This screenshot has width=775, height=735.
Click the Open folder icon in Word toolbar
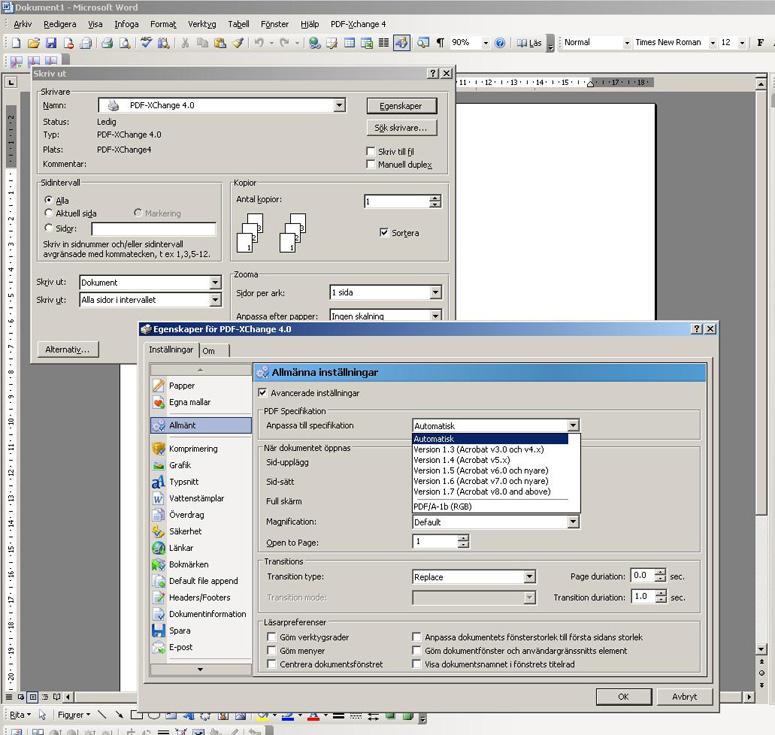34,43
